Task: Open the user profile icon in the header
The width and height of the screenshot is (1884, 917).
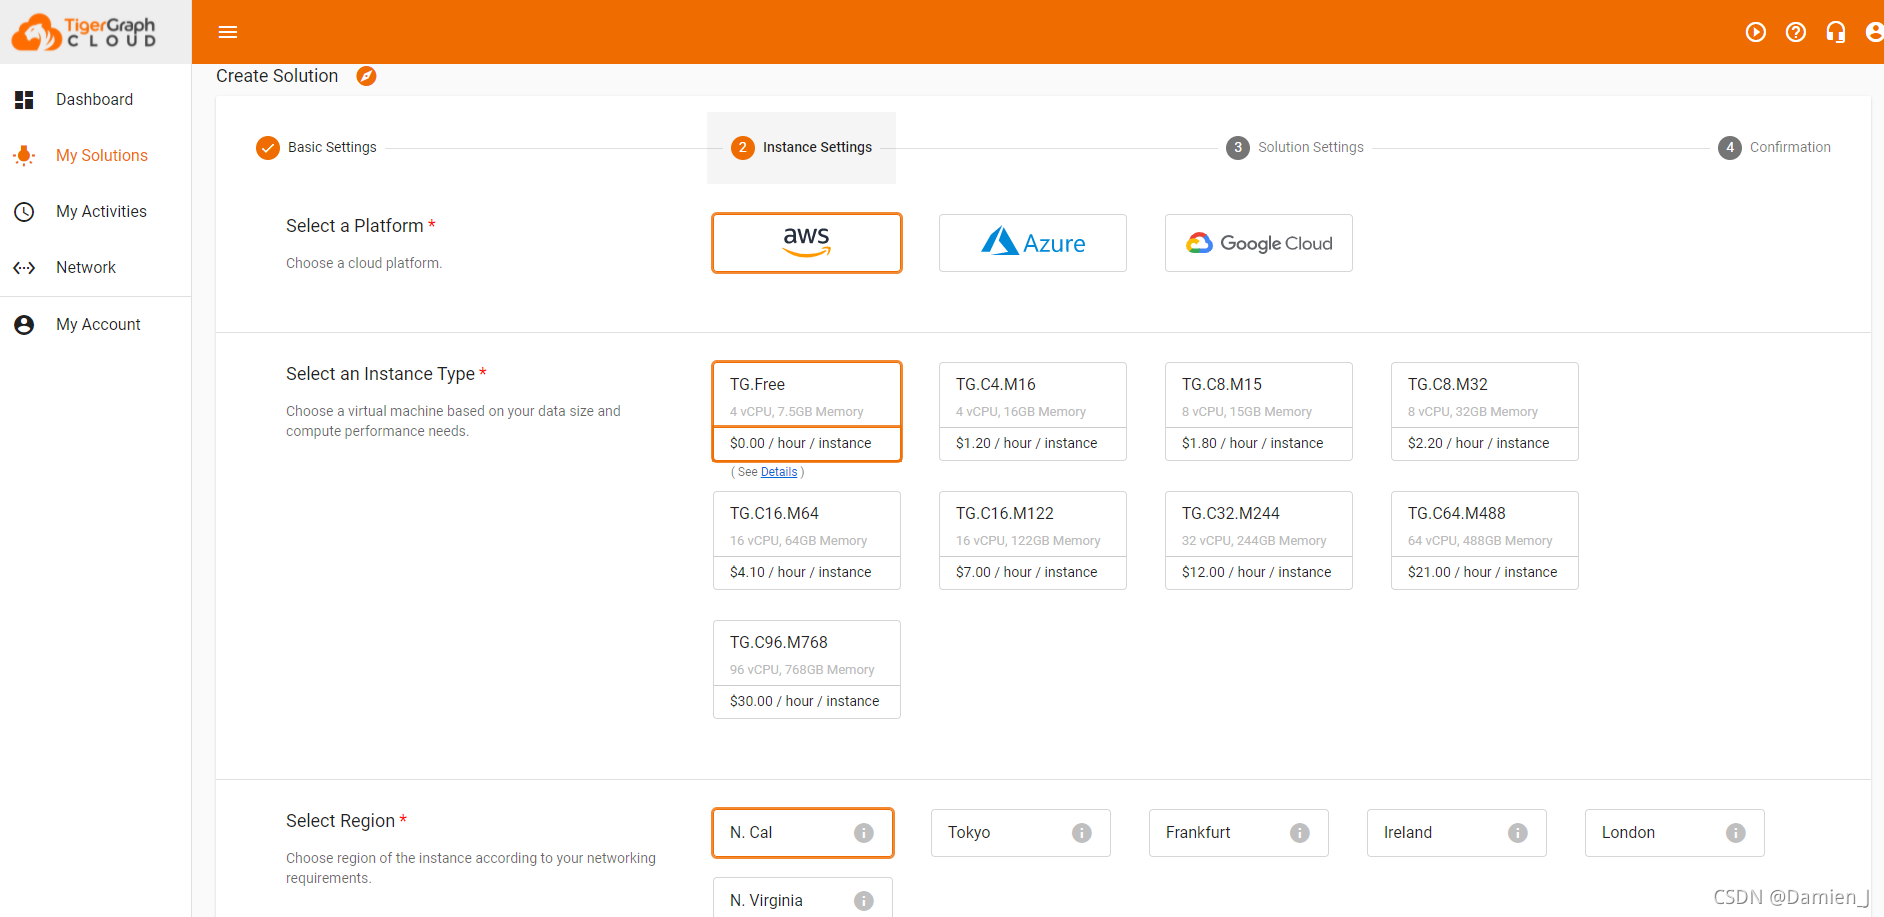Action: tap(1875, 32)
